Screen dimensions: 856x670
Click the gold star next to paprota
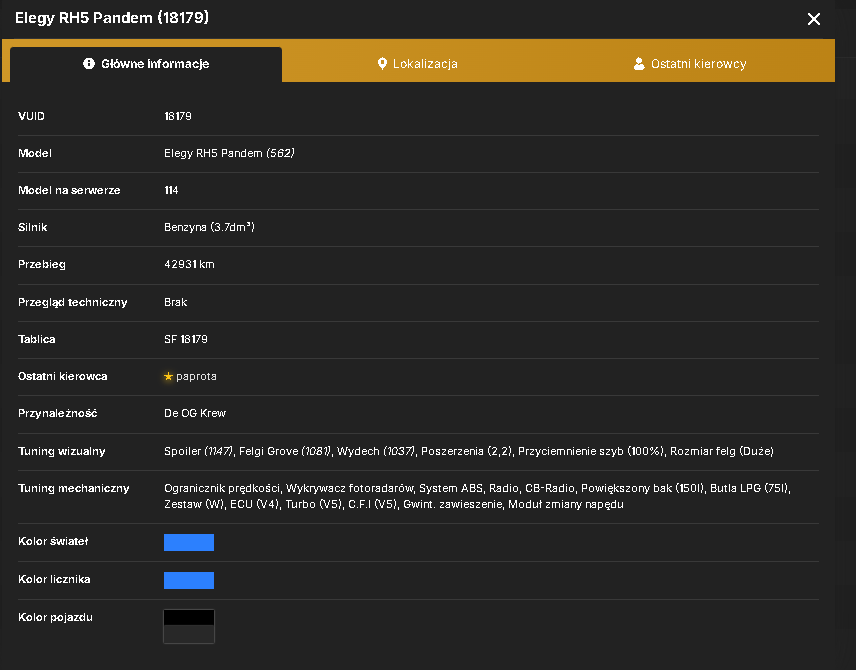[x=168, y=376]
